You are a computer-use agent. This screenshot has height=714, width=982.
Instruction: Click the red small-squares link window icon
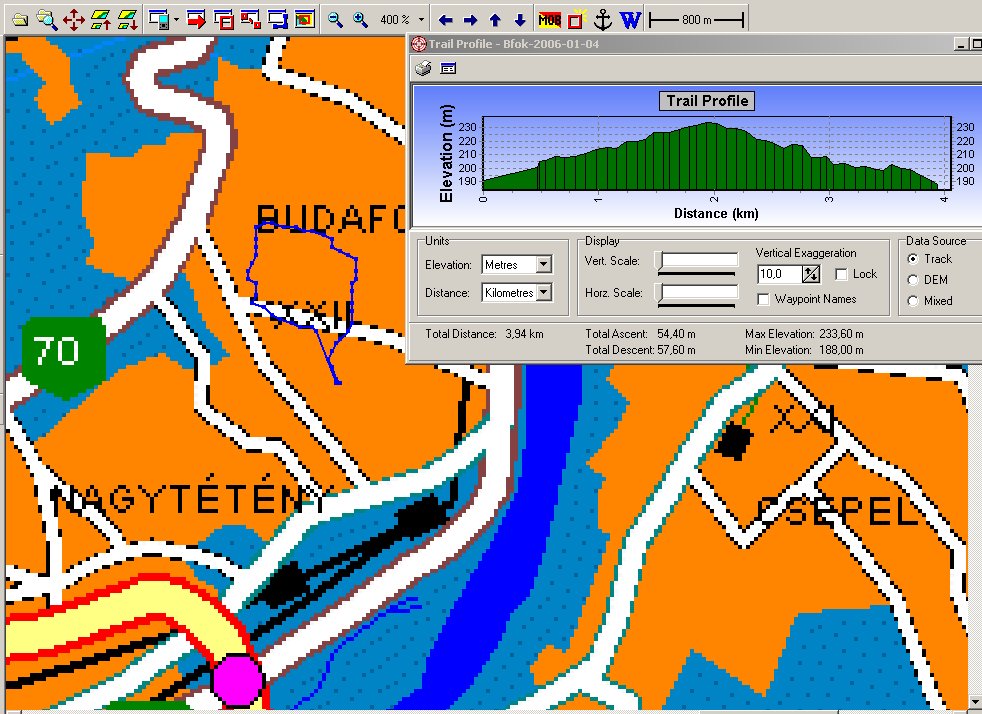point(251,19)
